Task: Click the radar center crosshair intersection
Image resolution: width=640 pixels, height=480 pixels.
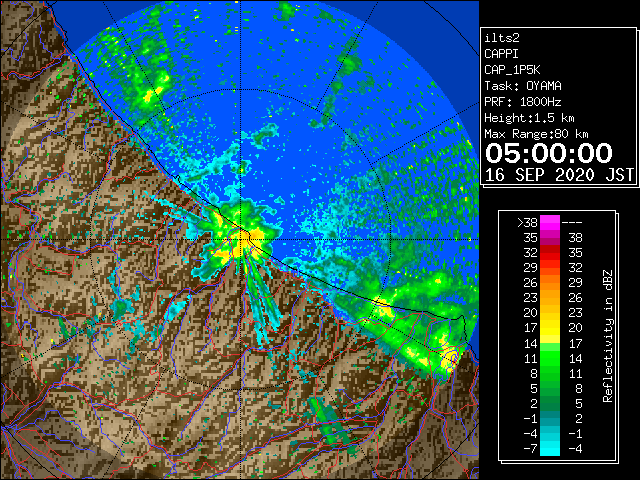Action: point(241,239)
